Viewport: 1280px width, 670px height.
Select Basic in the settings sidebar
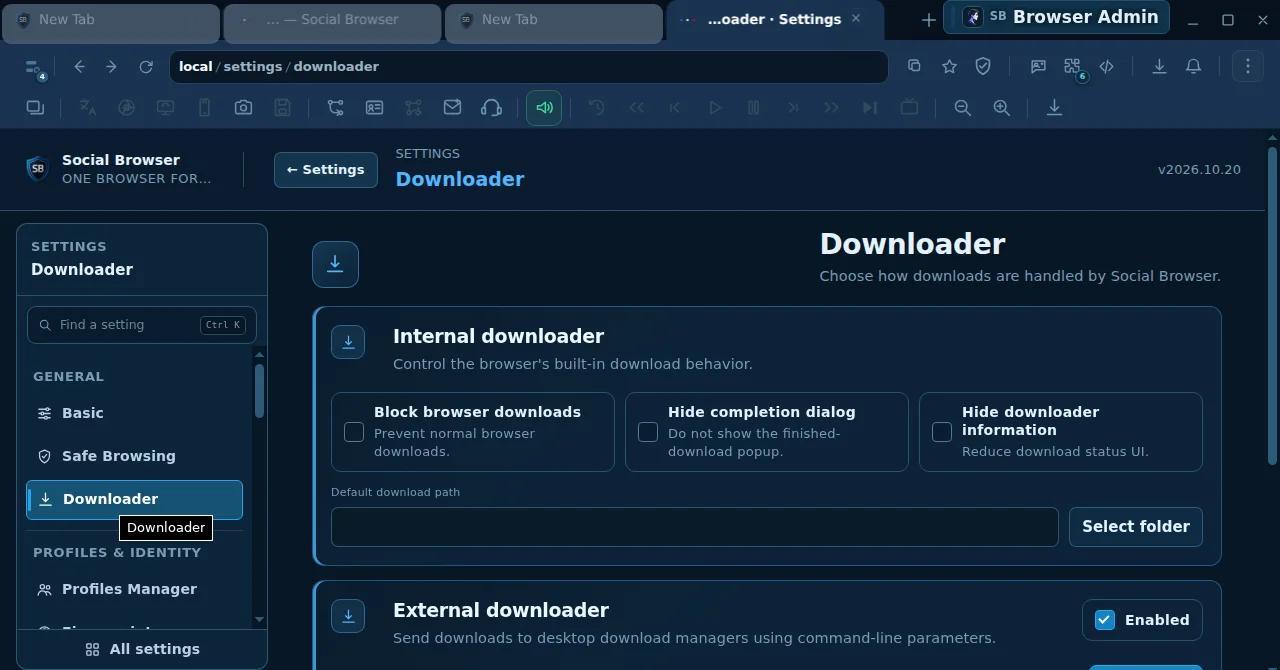tap(134, 413)
